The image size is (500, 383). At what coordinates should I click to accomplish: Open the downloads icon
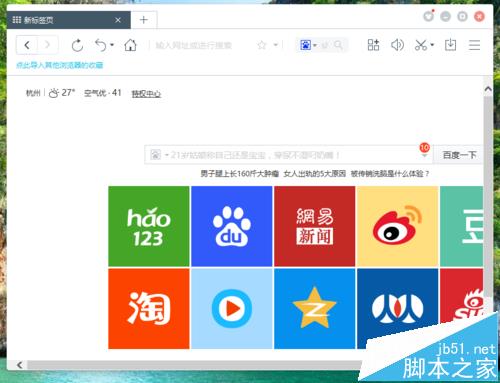point(450,45)
